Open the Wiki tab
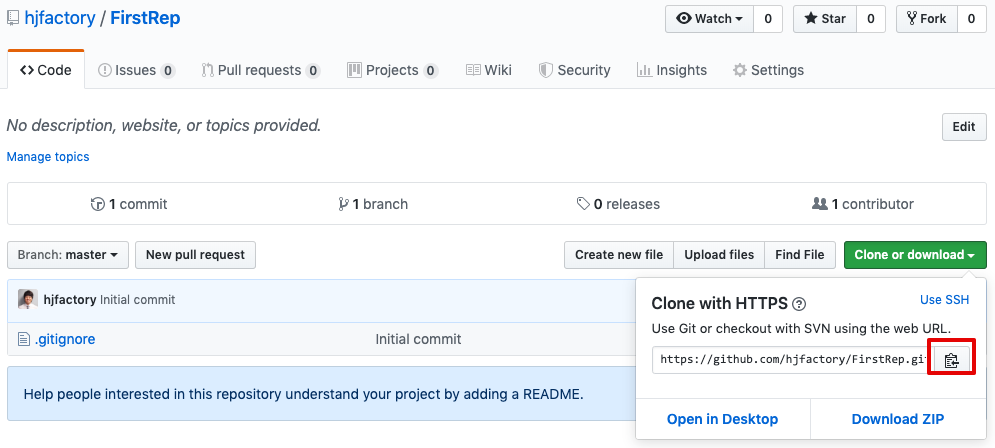Image resolution: width=995 pixels, height=448 pixels. coord(489,70)
